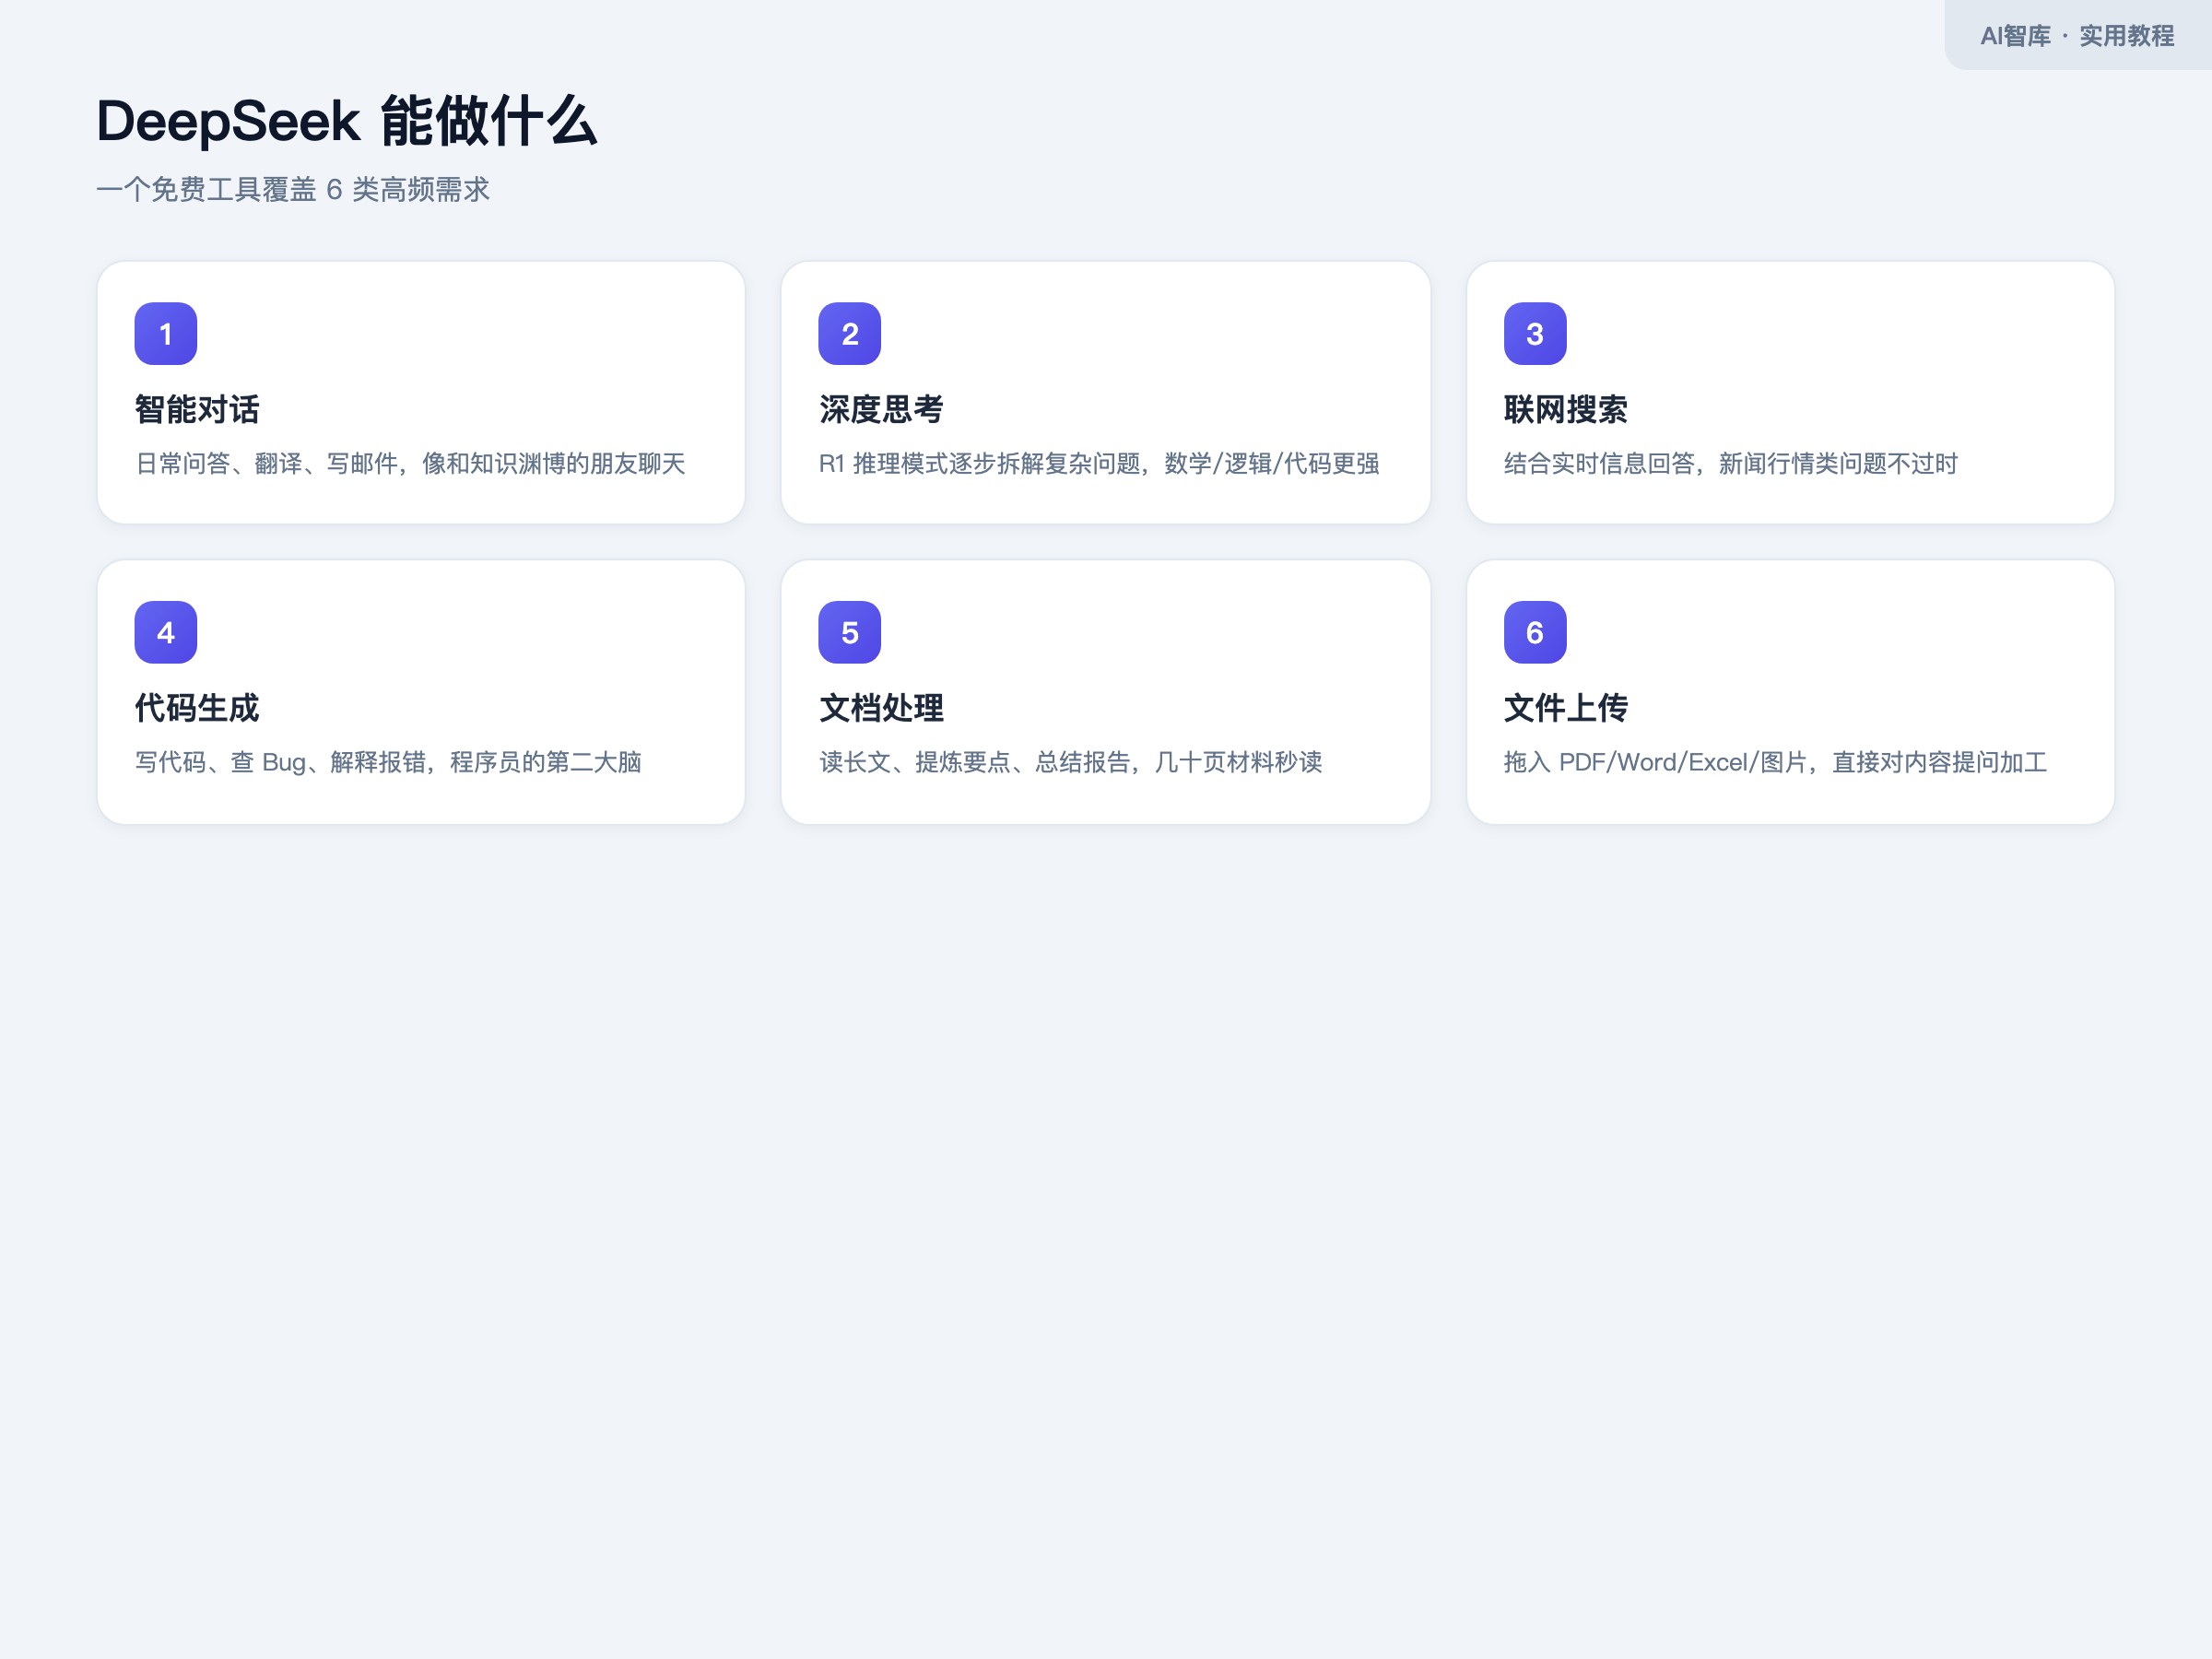
Task: Click the number 4 badge icon
Action: [166, 632]
